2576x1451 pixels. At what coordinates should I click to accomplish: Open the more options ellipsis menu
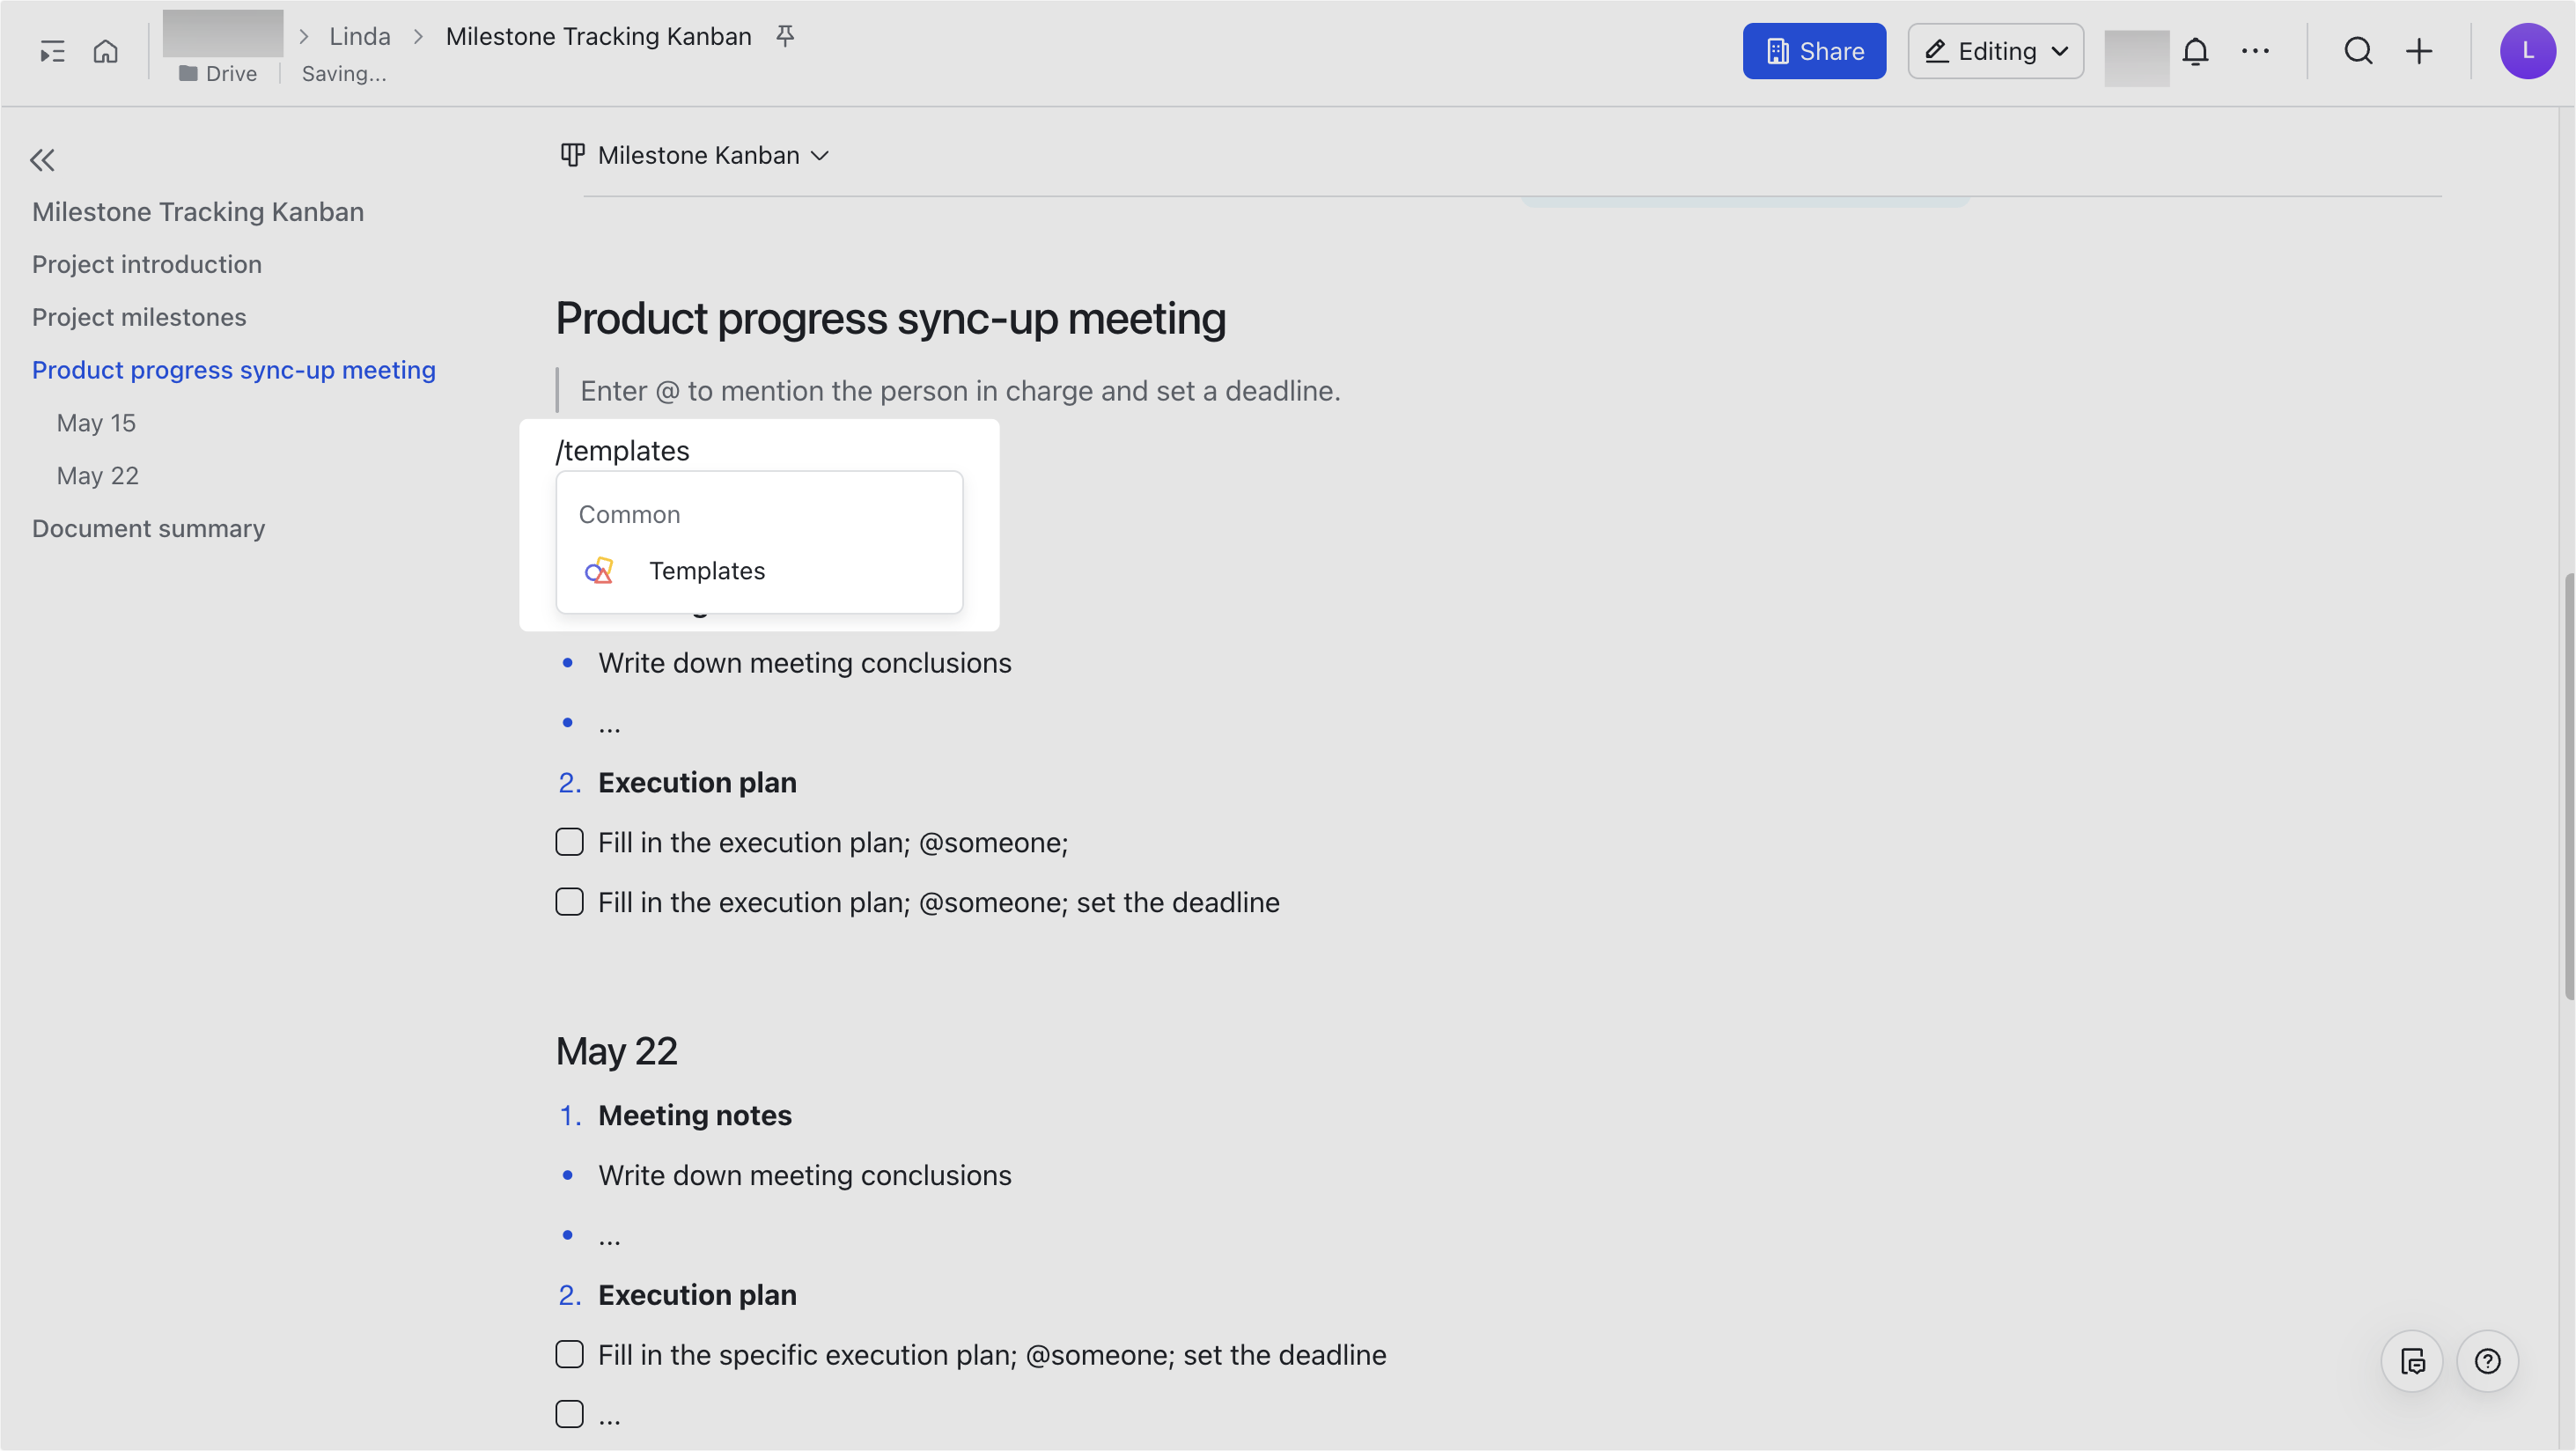[x=2255, y=51]
